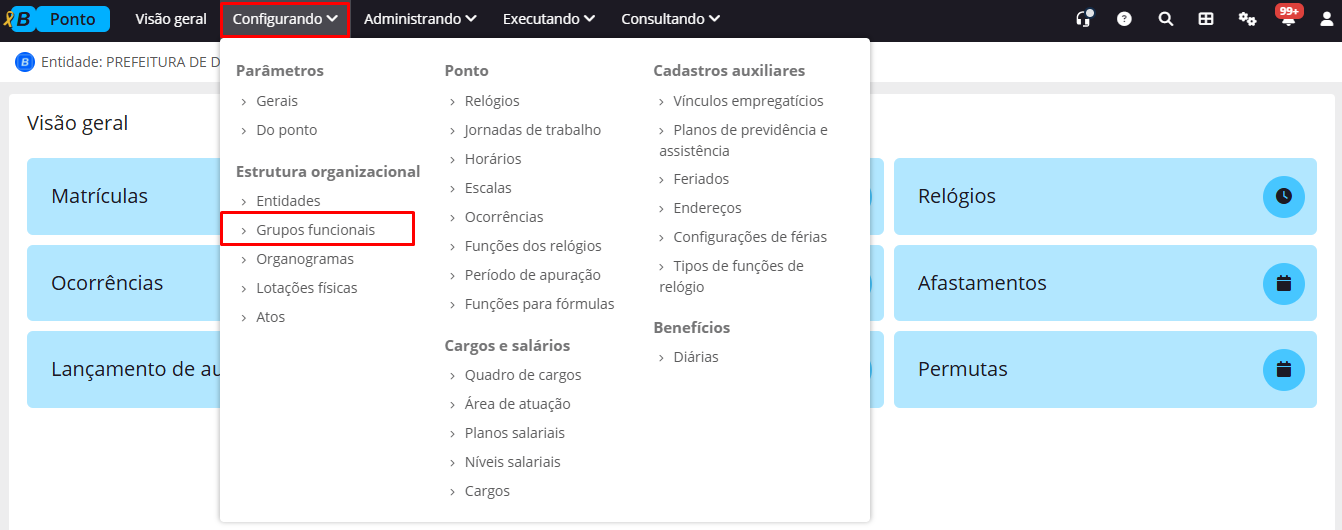Open the help question mark icon

pos(1124,19)
